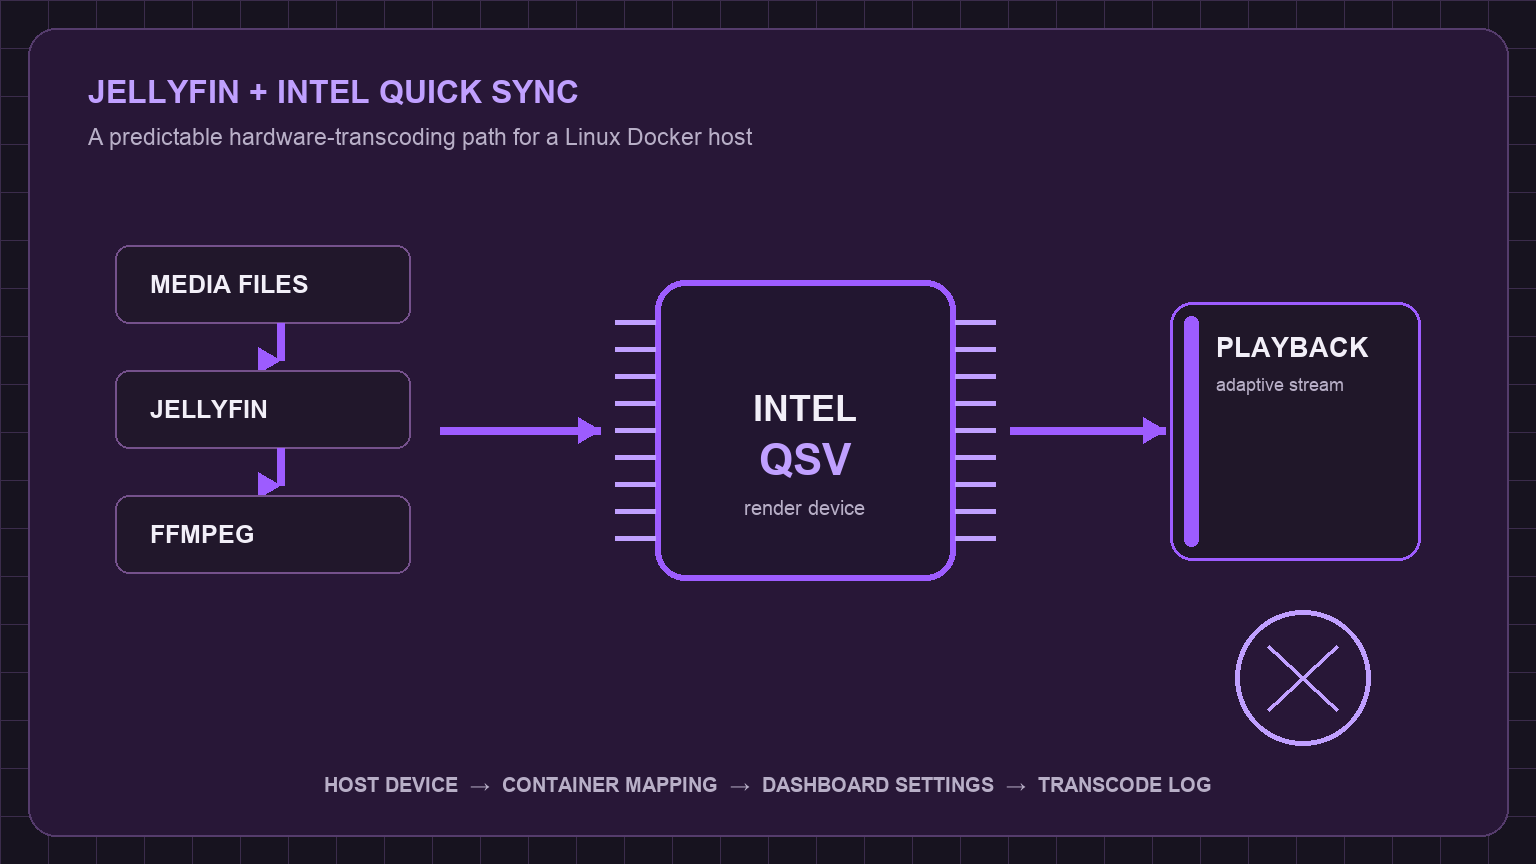Click the JELLYFIN box
The height and width of the screenshot is (864, 1536).
coord(263,410)
